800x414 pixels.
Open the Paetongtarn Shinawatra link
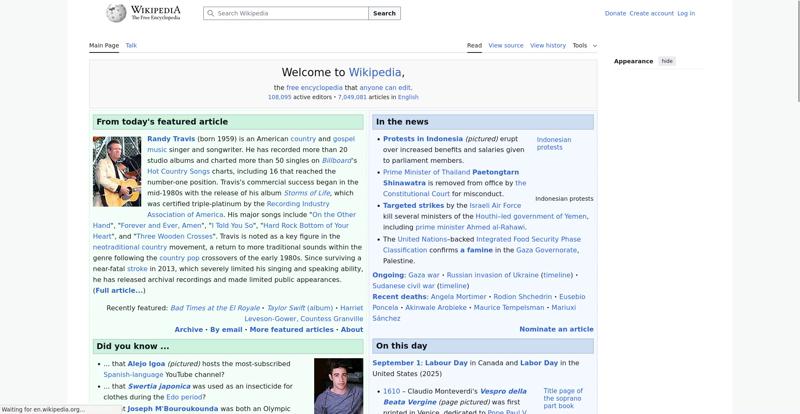pos(451,178)
